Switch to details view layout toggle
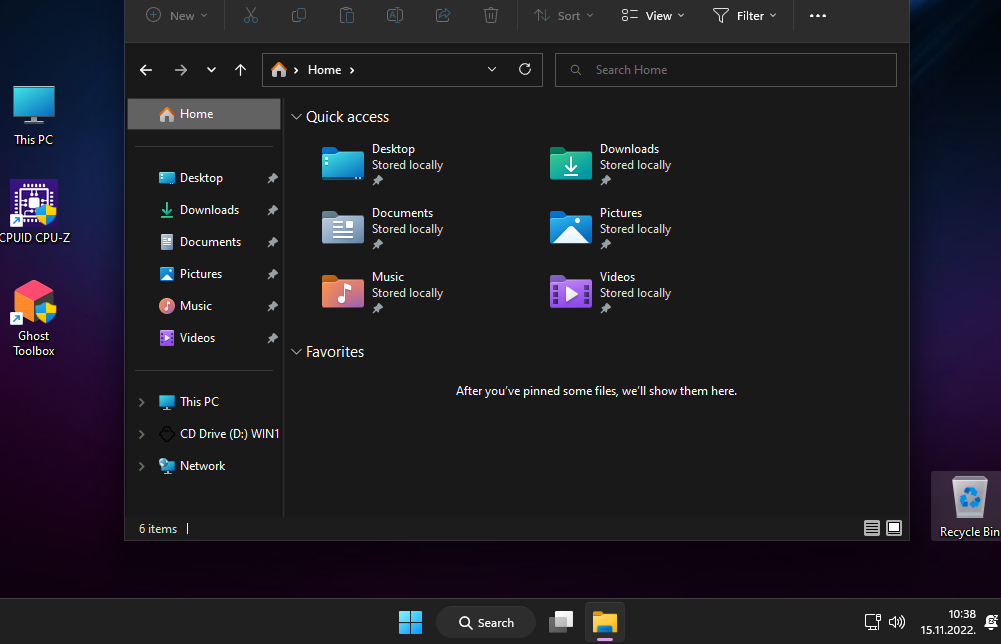The height and width of the screenshot is (644, 1001). click(871, 528)
